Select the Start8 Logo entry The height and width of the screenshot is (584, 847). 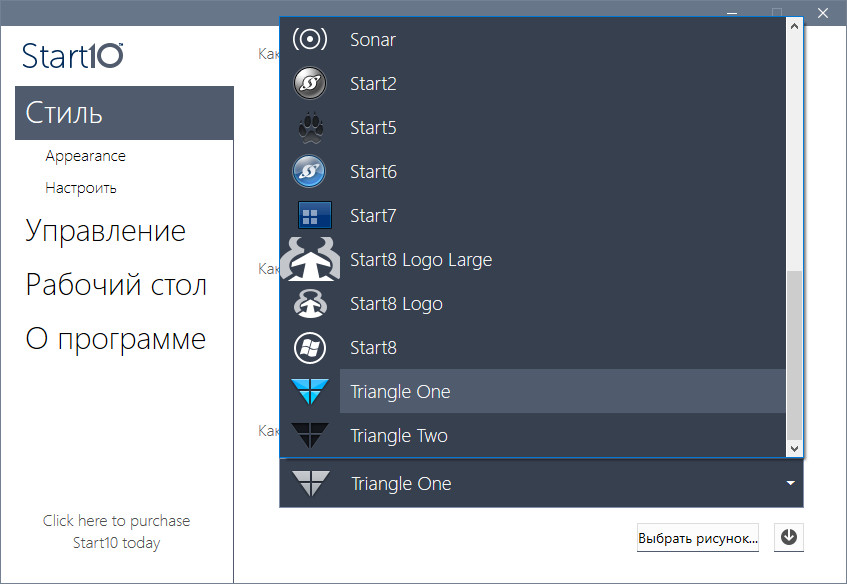pyautogui.click(x=533, y=304)
